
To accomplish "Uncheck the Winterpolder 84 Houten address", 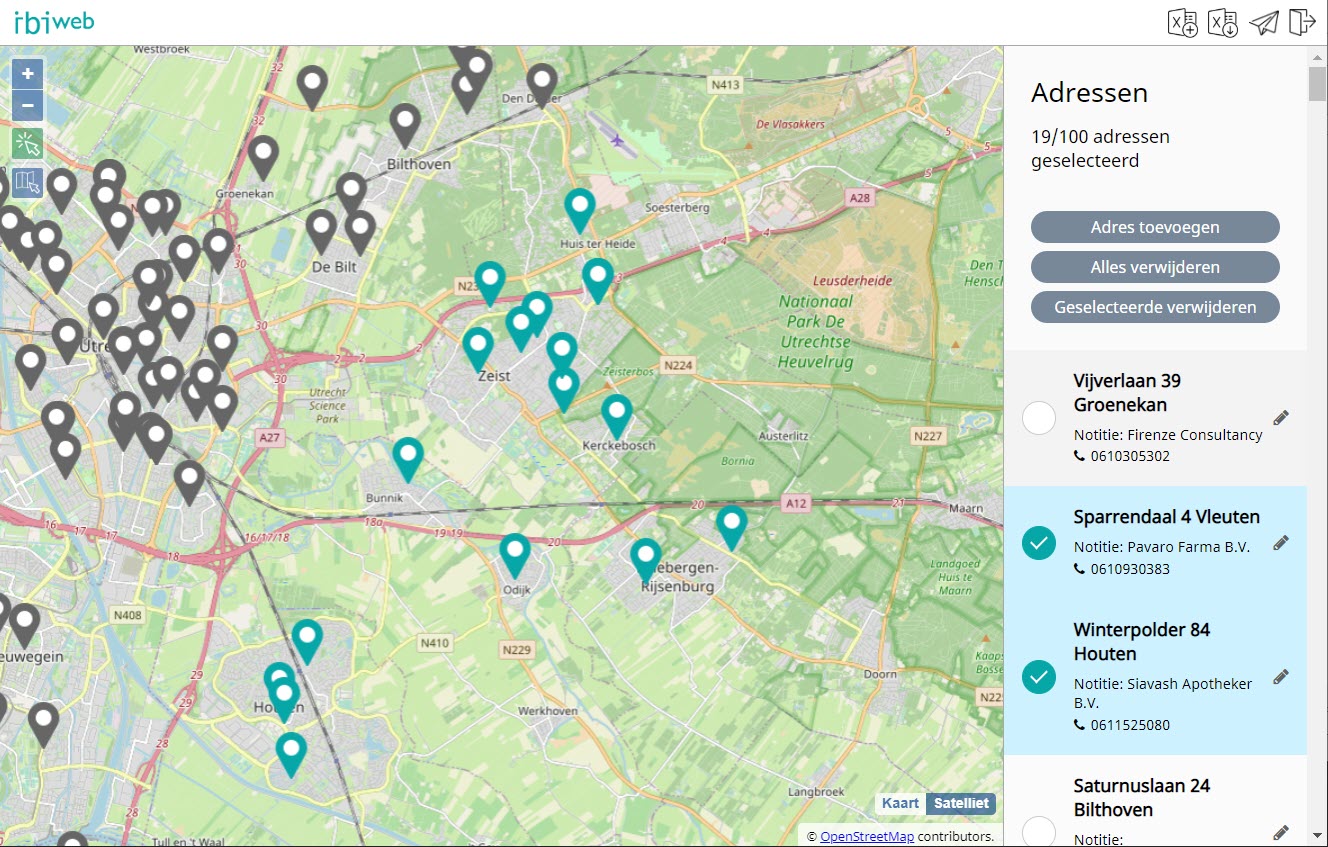I will click(x=1039, y=677).
